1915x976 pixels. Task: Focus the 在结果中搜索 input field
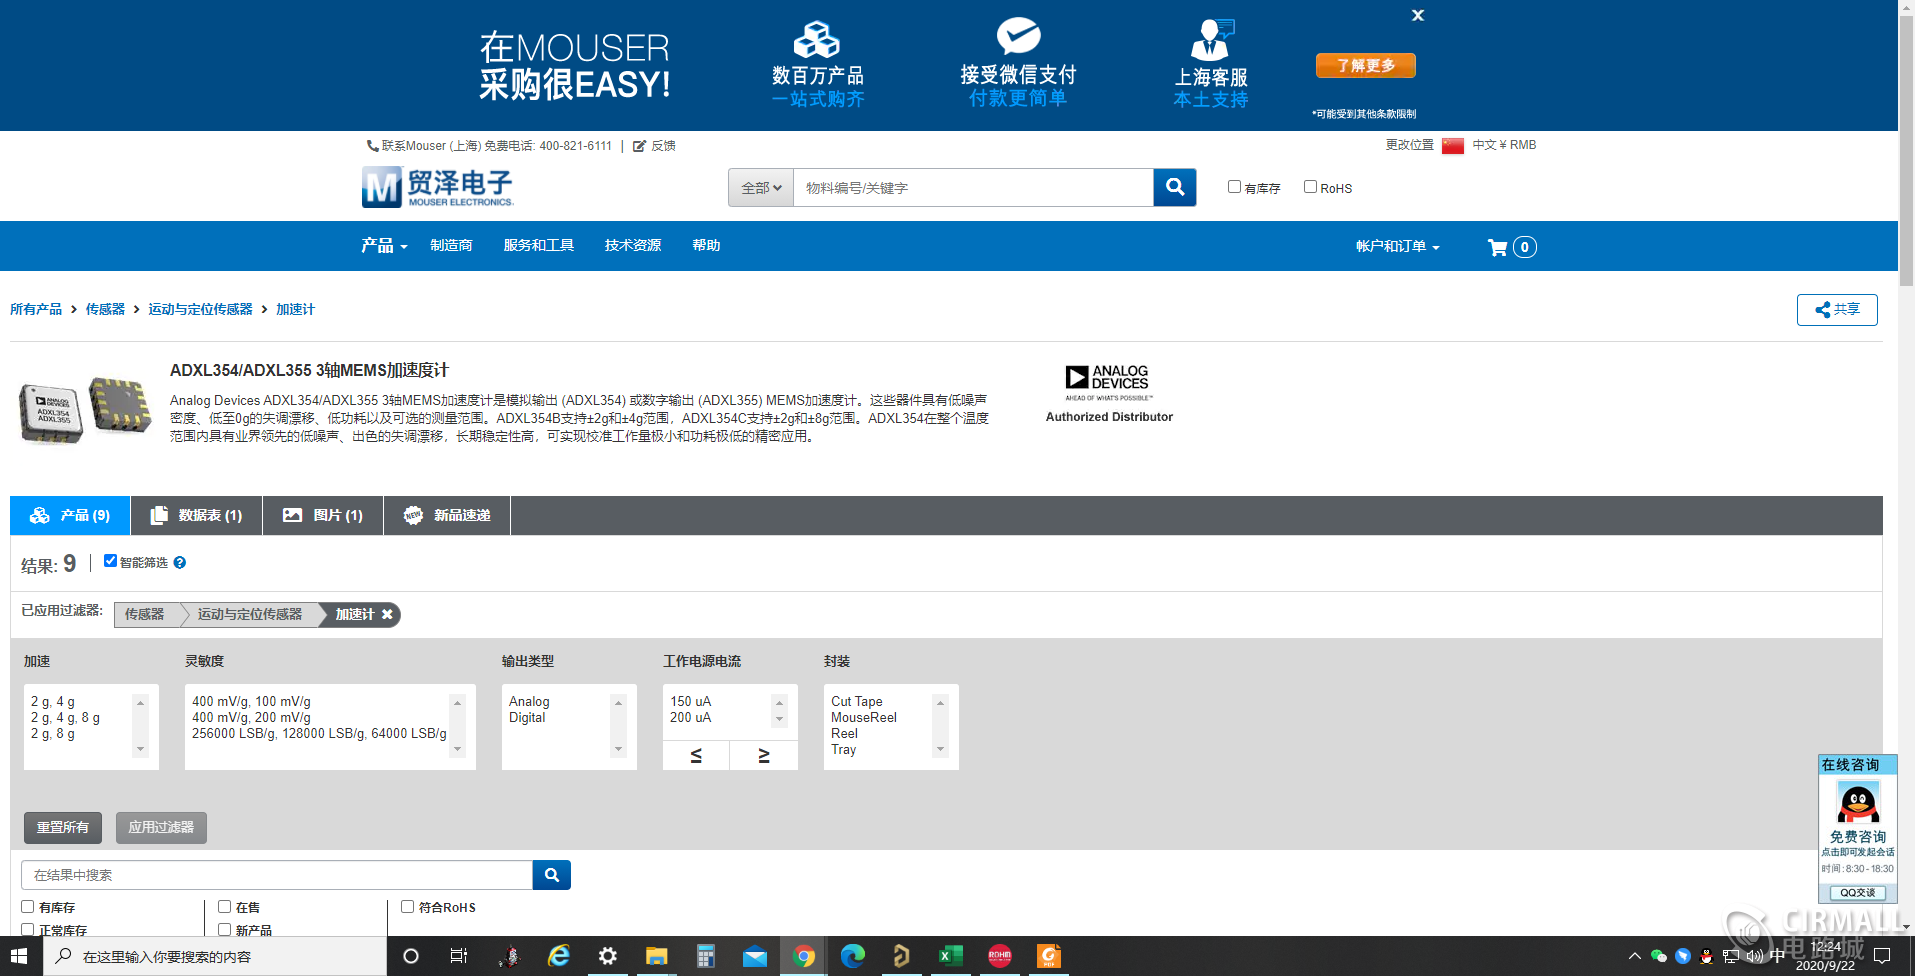point(277,875)
